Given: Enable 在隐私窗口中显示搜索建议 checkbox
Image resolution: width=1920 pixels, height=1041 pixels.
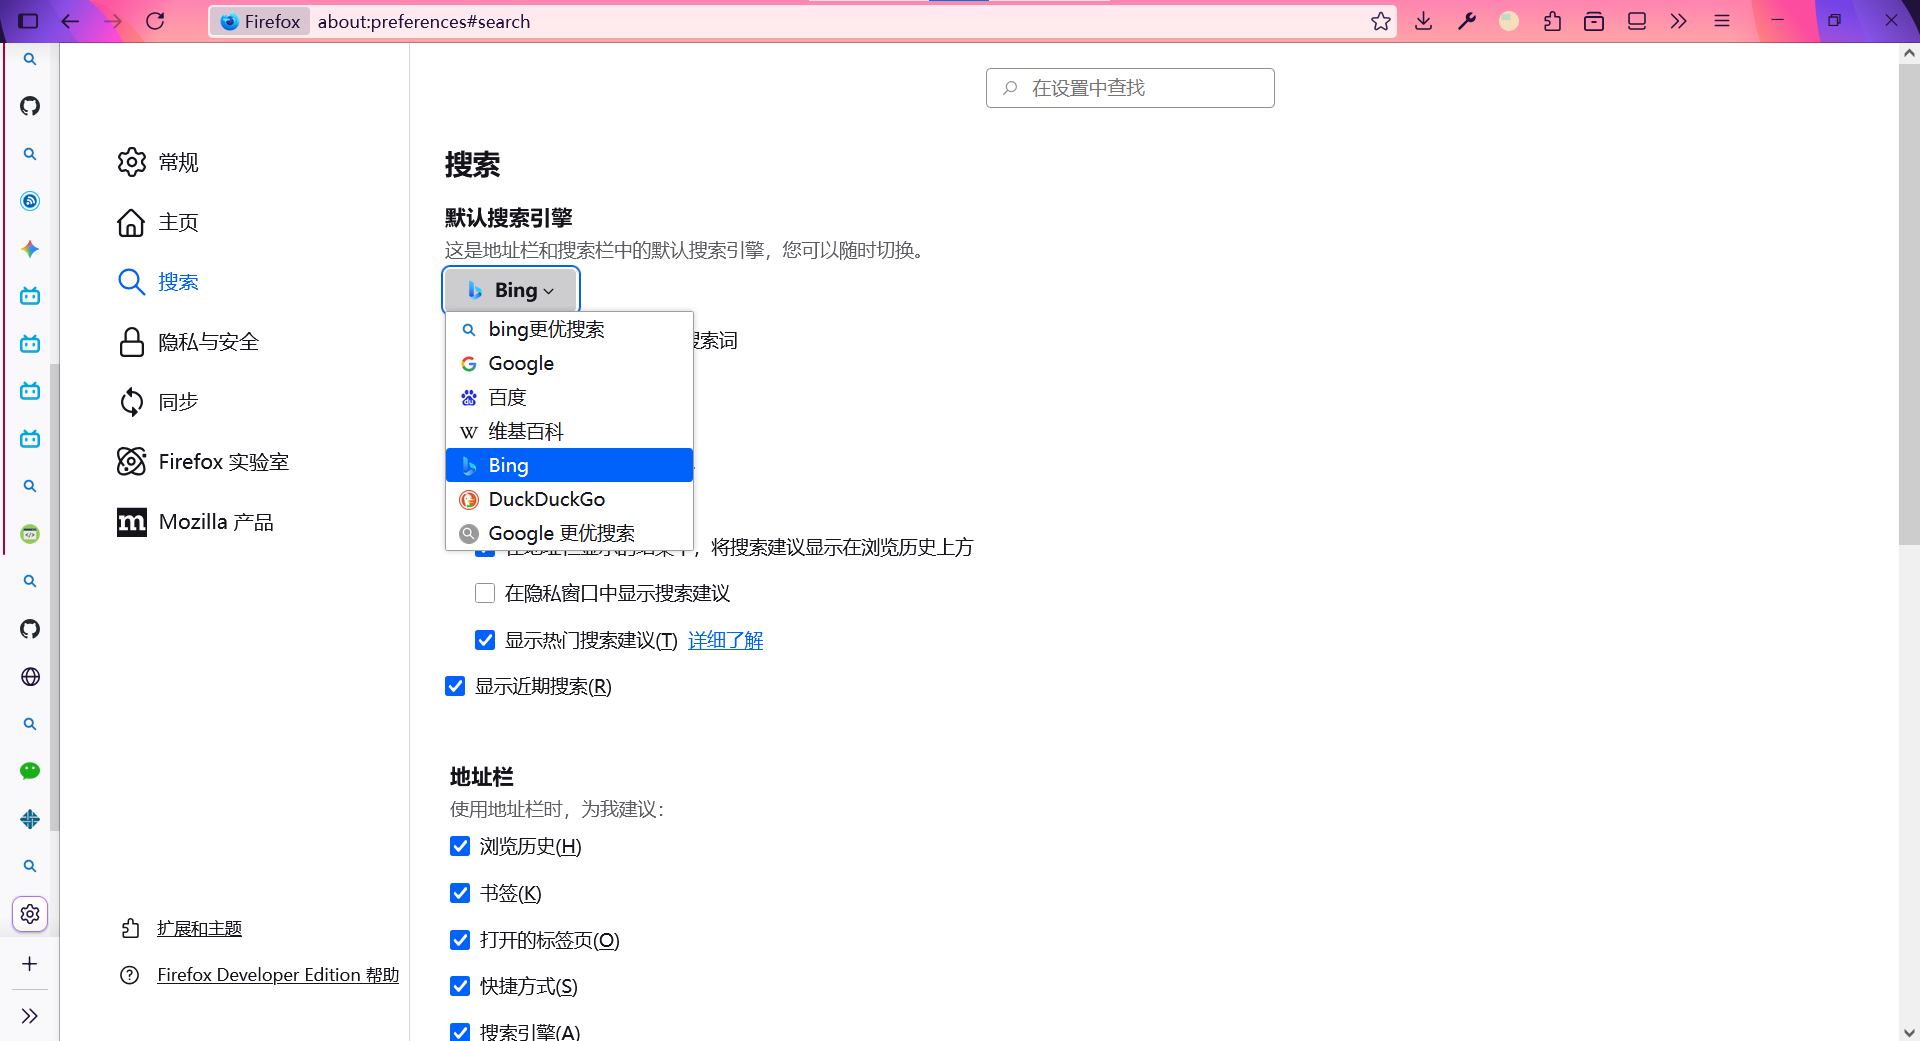Looking at the screenshot, I should 484,592.
